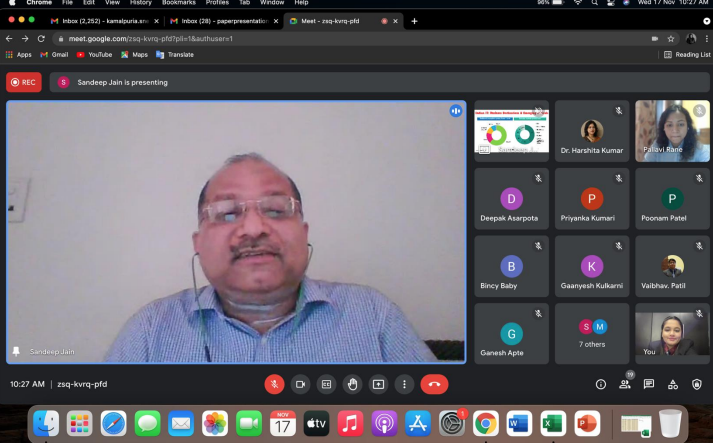
Task: Open a new Chrome tab
Action: 414,21
